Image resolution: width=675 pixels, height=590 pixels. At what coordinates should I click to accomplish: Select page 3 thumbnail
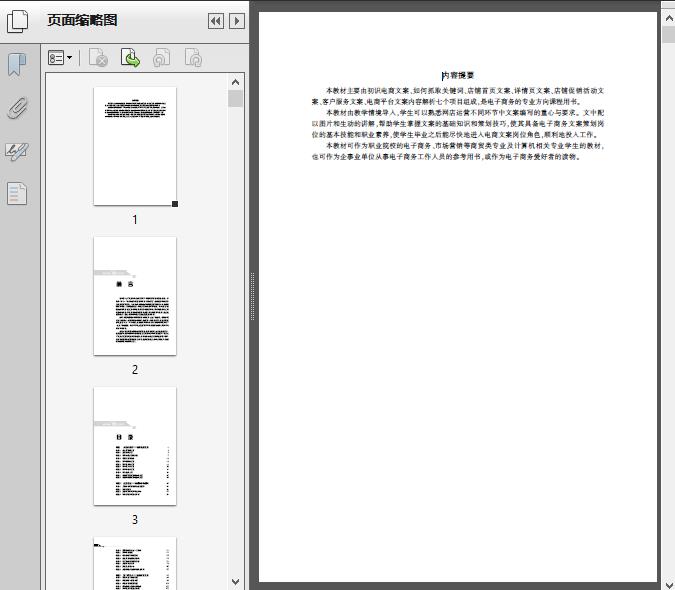(x=135, y=446)
